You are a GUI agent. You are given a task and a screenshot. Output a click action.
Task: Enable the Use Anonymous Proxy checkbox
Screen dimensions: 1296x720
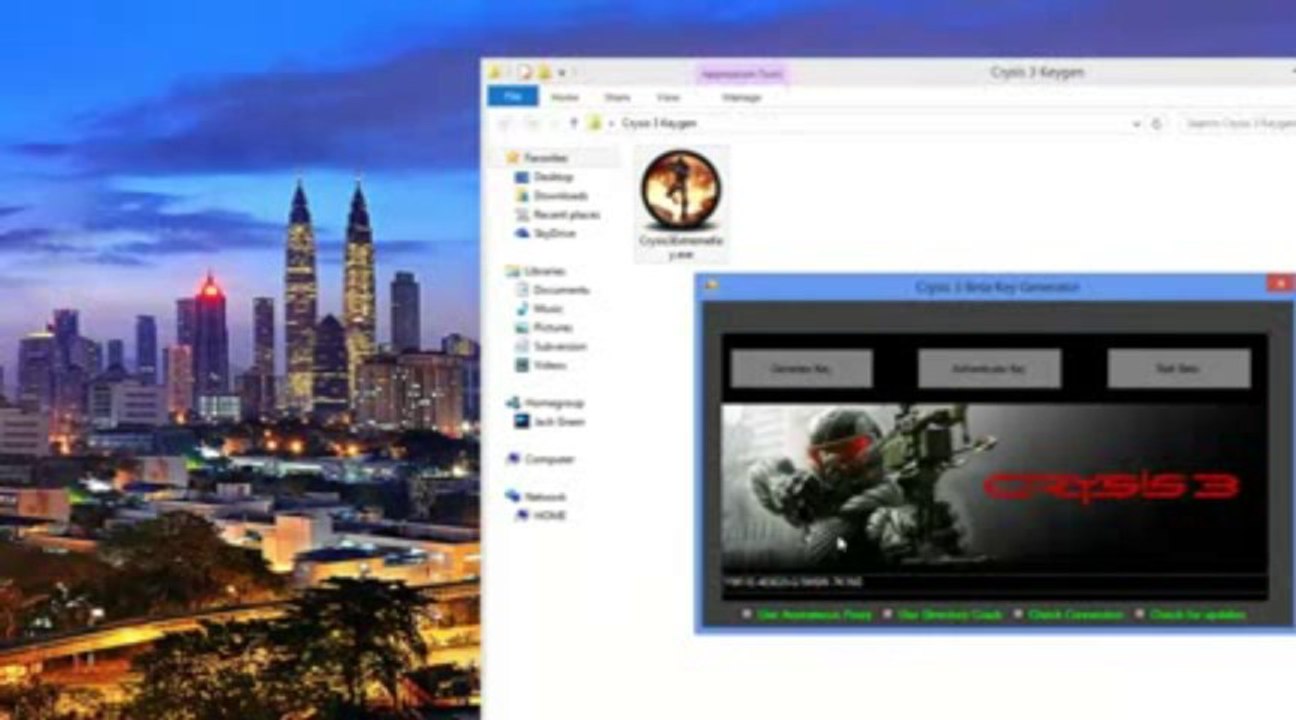tap(747, 614)
